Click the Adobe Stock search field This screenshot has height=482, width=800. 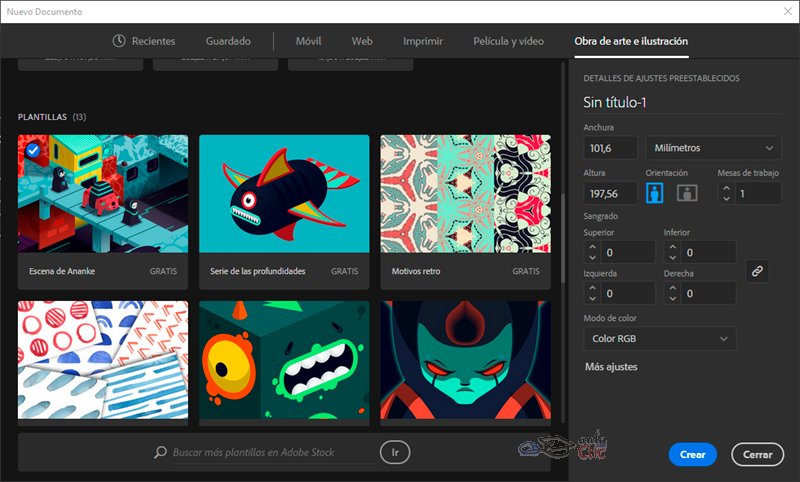click(x=273, y=452)
